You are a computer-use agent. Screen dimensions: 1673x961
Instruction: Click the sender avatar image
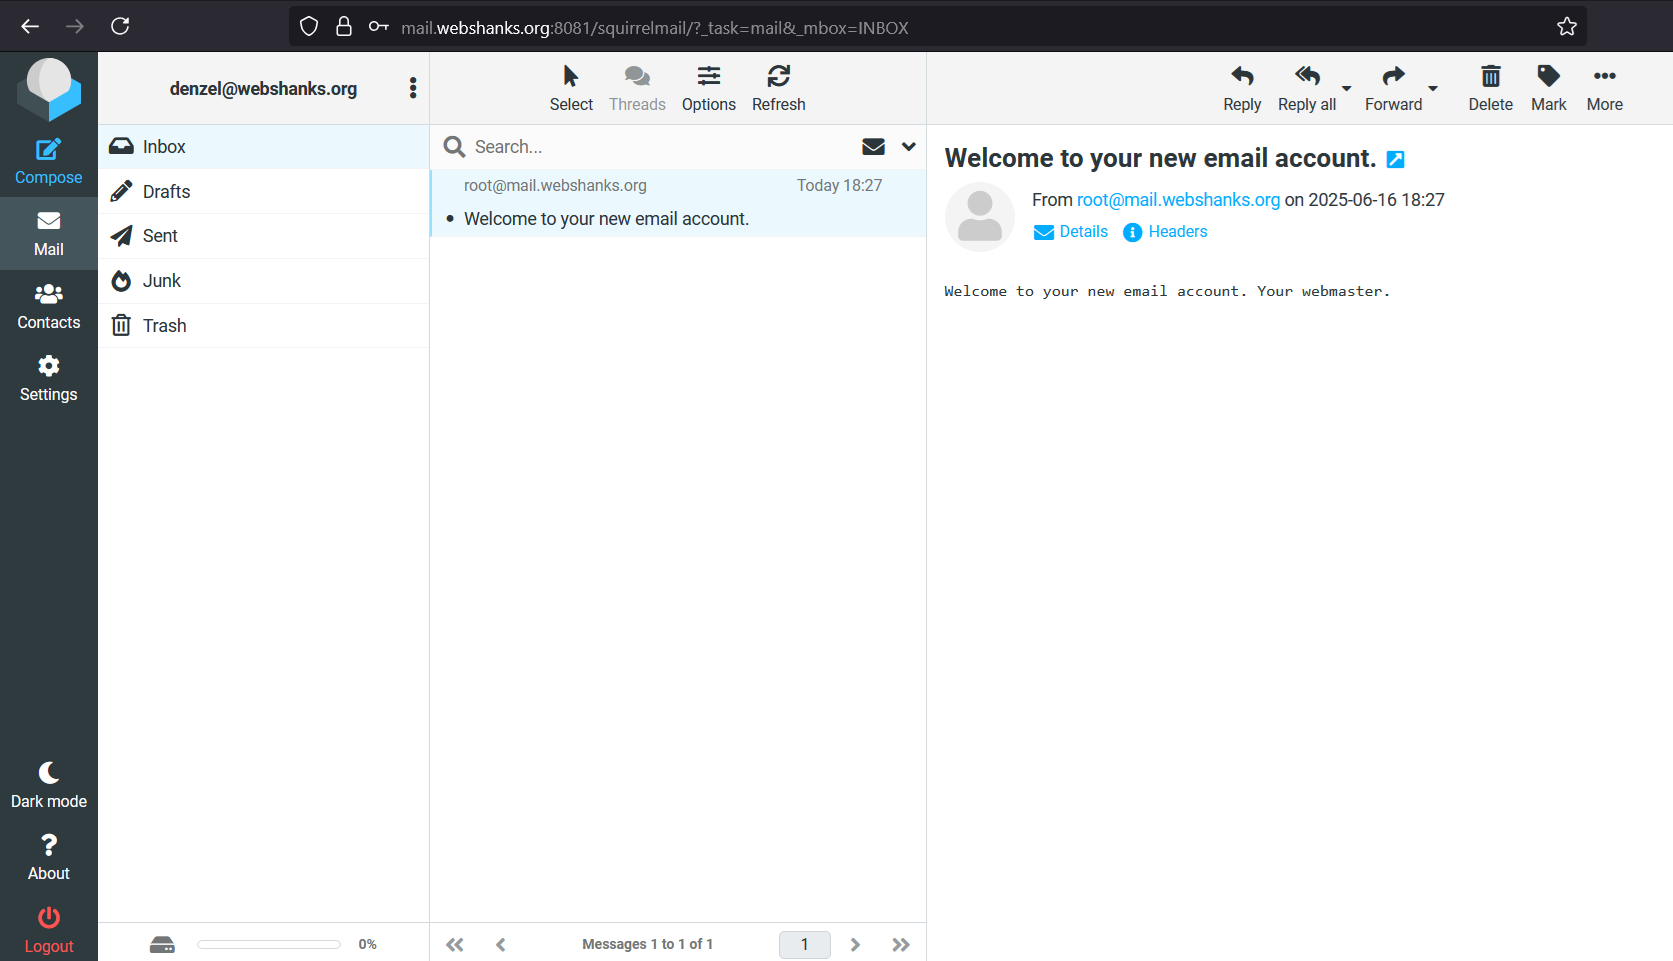tap(980, 217)
